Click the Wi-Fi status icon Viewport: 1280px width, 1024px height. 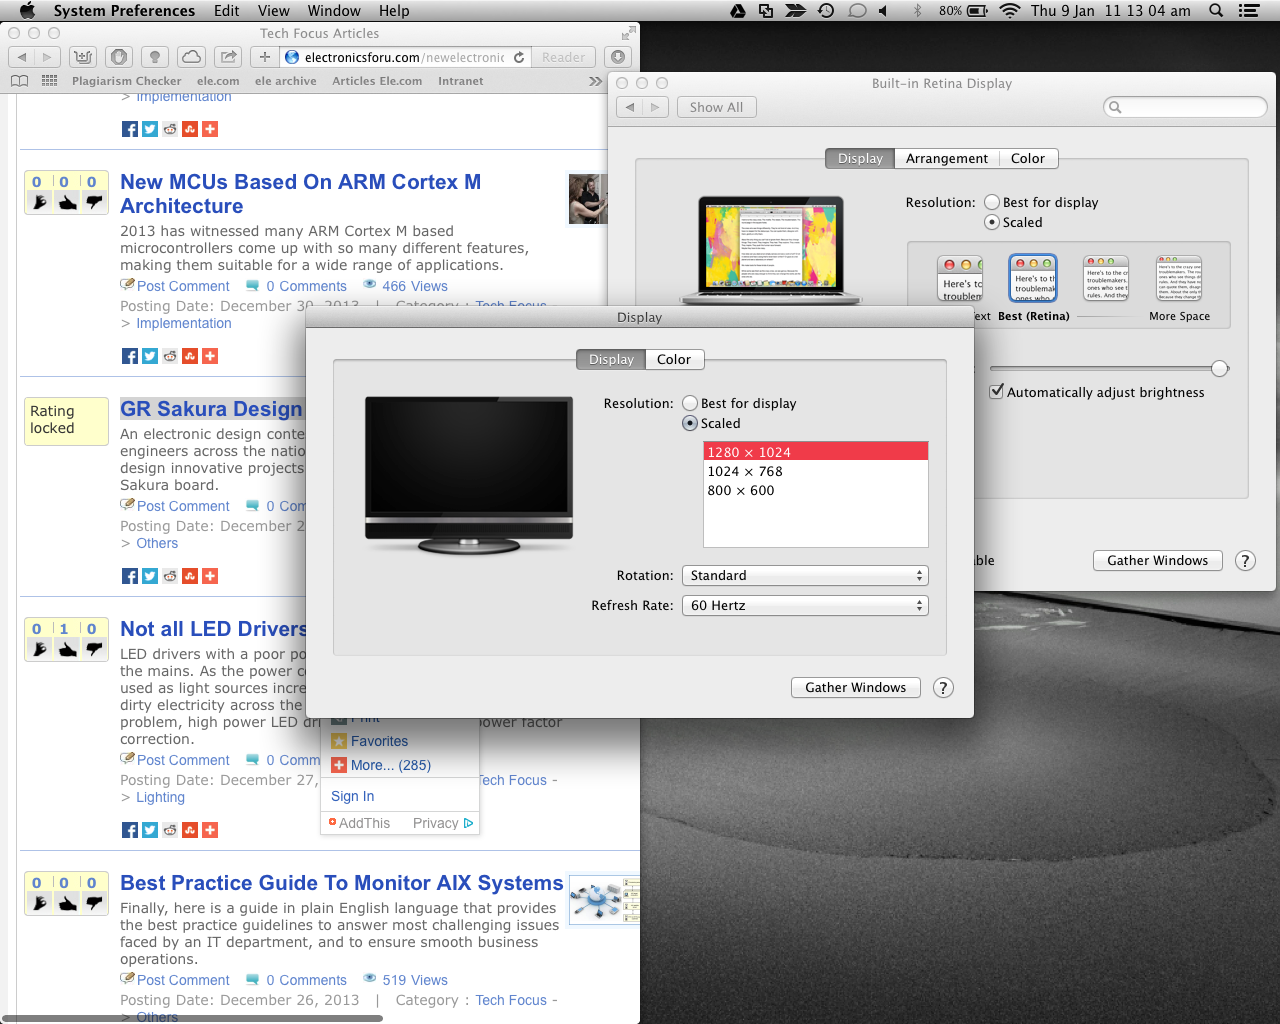(1009, 11)
